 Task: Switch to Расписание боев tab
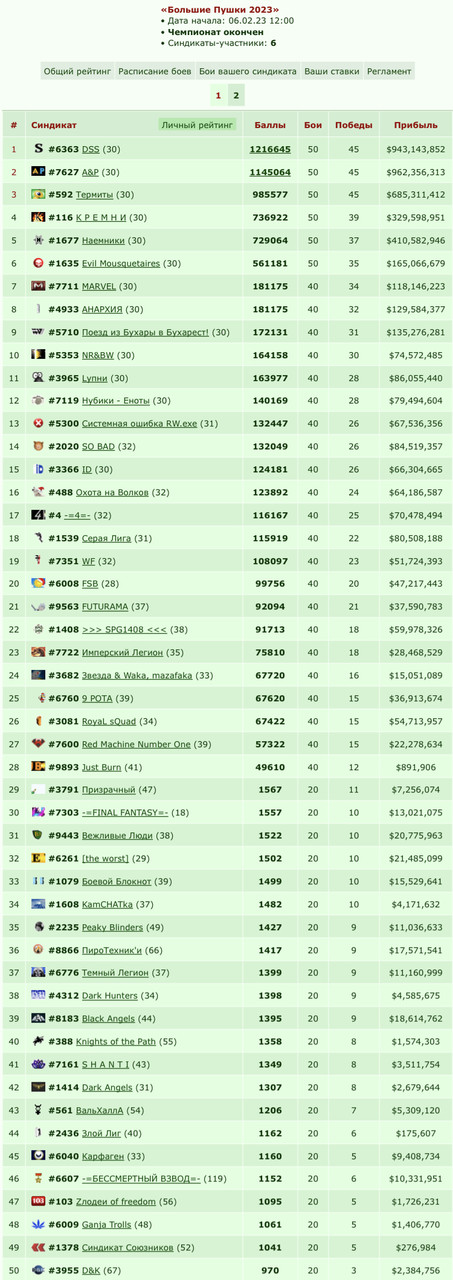click(x=155, y=72)
